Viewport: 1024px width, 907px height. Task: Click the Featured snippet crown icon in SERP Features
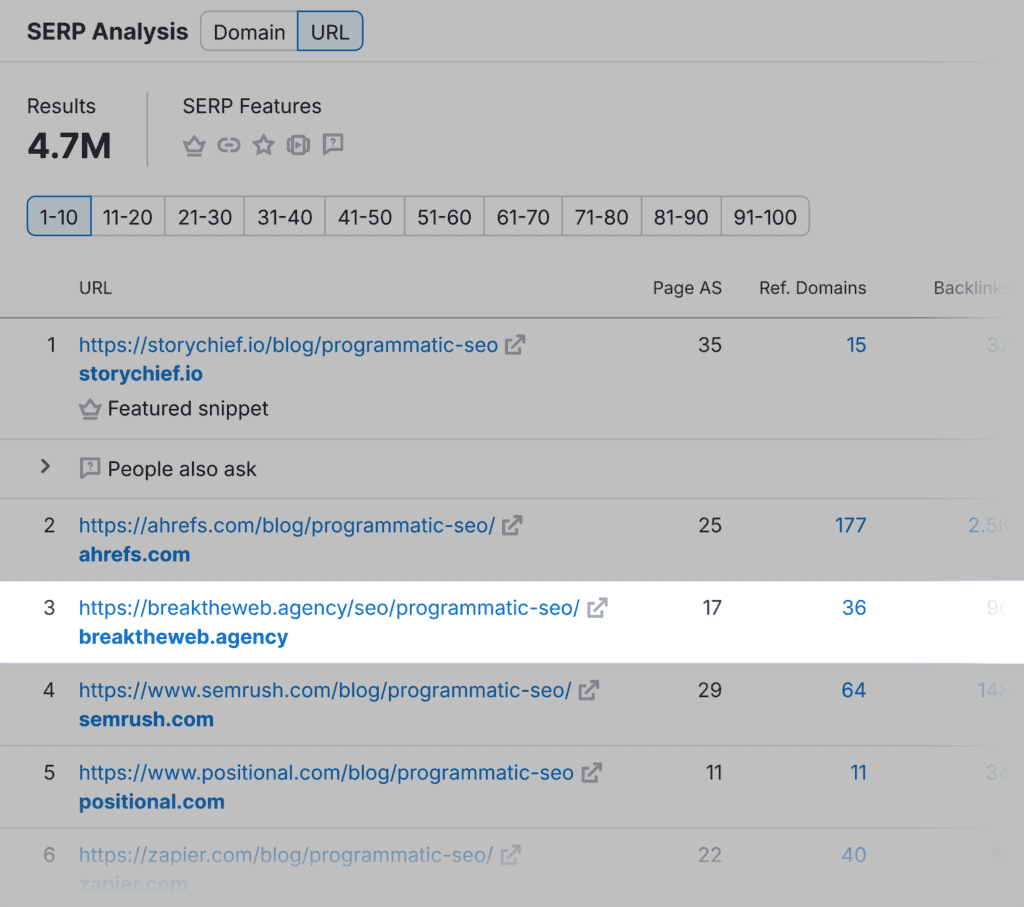click(194, 146)
